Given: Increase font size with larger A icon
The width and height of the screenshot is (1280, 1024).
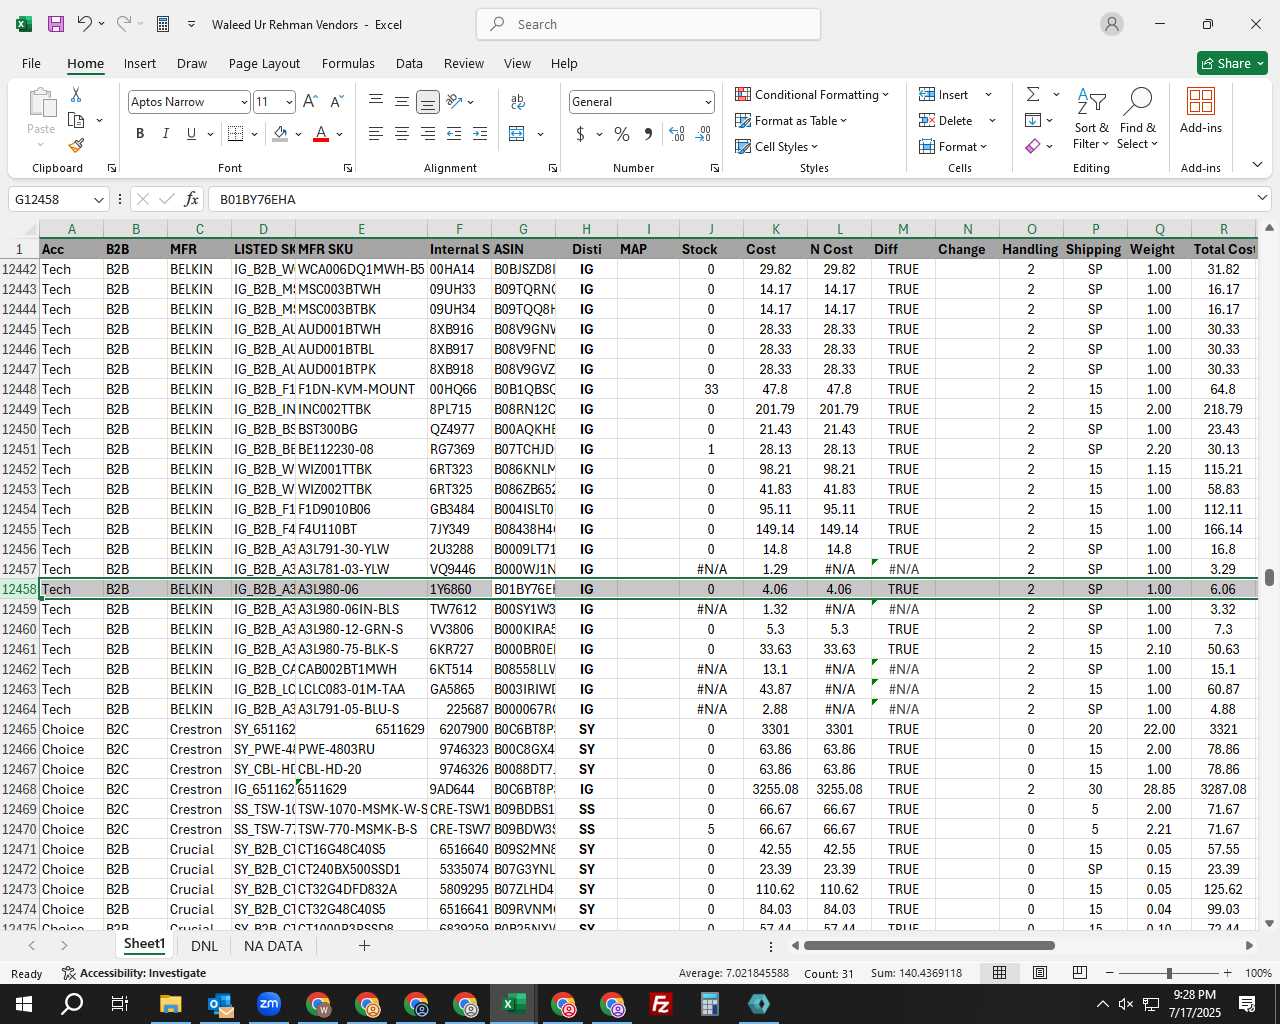Looking at the screenshot, I should click(310, 102).
